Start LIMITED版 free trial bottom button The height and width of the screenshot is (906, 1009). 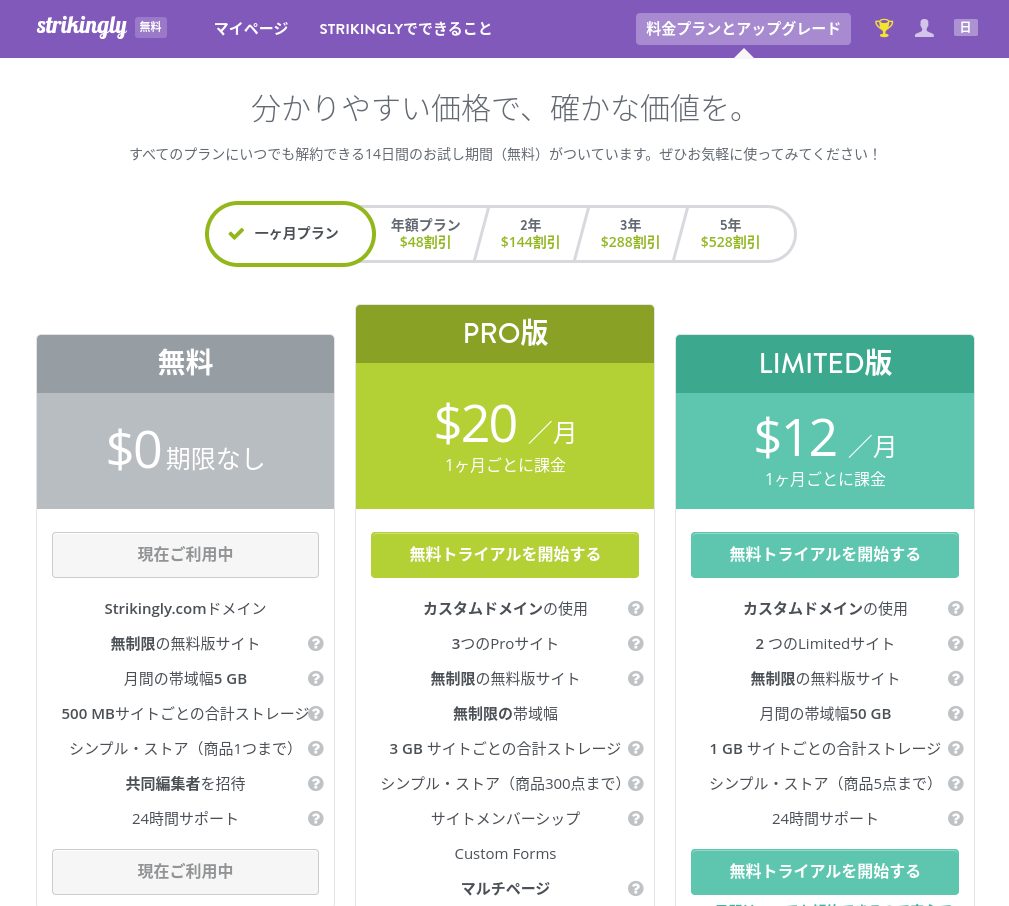(825, 871)
